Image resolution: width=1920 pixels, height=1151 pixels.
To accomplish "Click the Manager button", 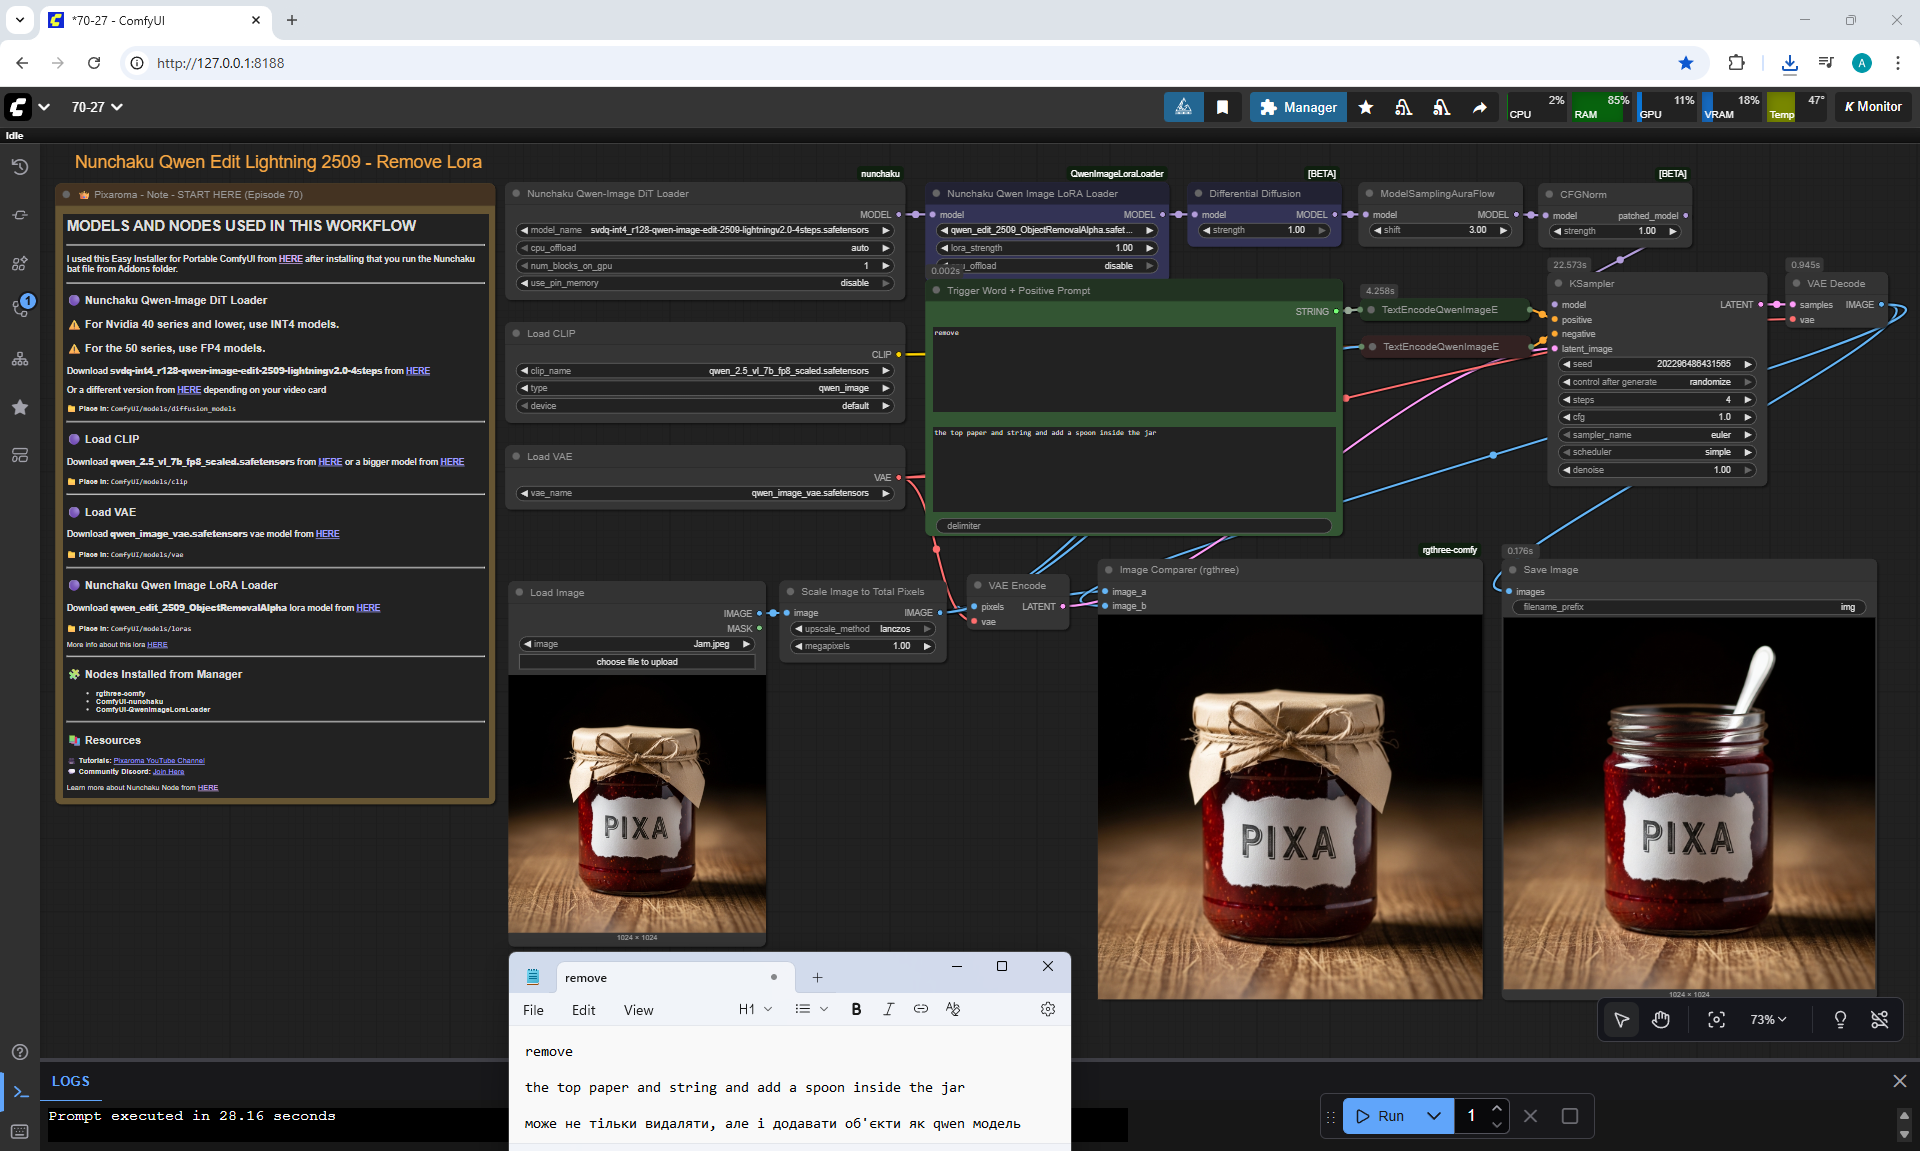I will point(1298,107).
